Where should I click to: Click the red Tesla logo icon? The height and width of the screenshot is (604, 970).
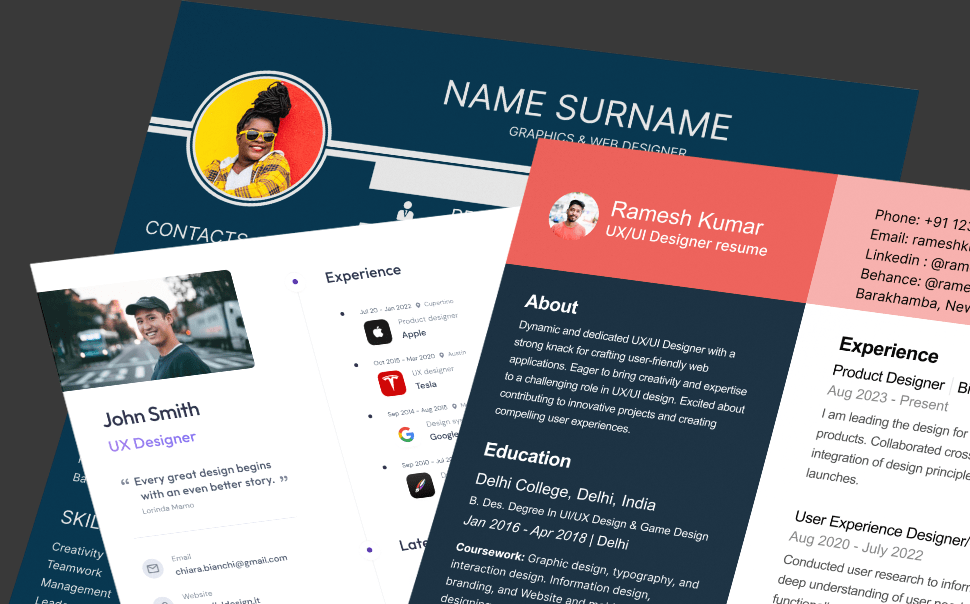pos(392,383)
